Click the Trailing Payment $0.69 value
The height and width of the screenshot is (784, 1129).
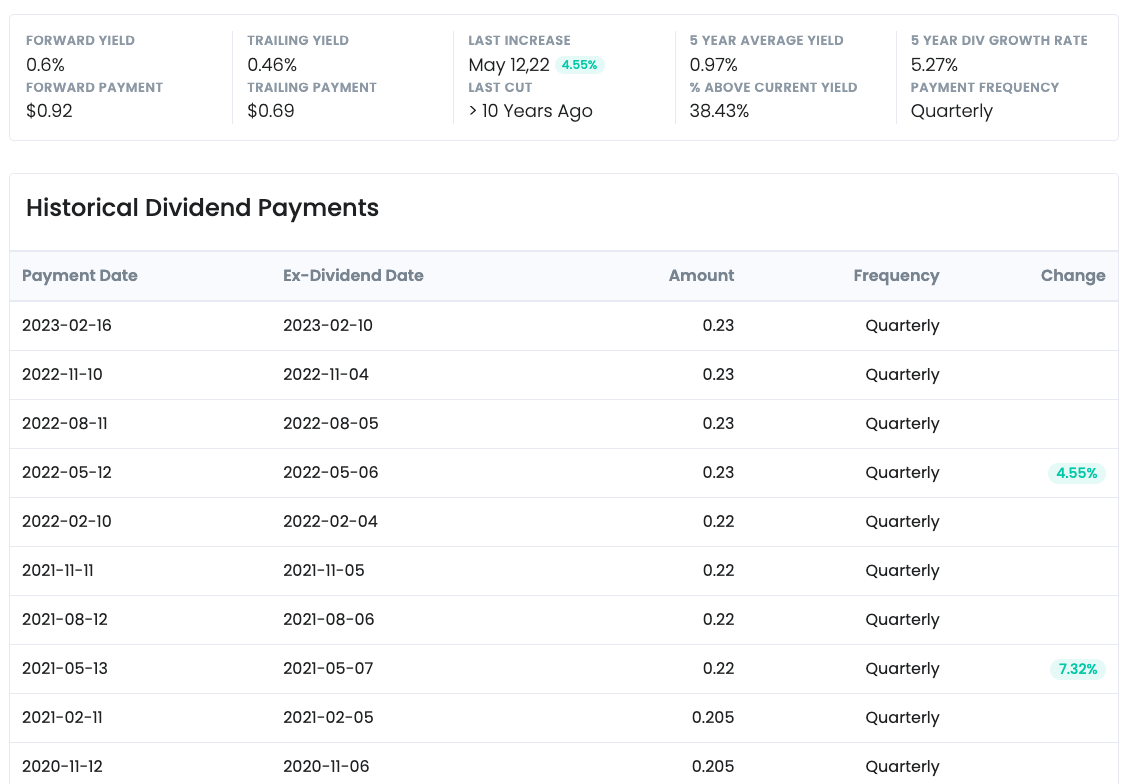click(x=271, y=111)
